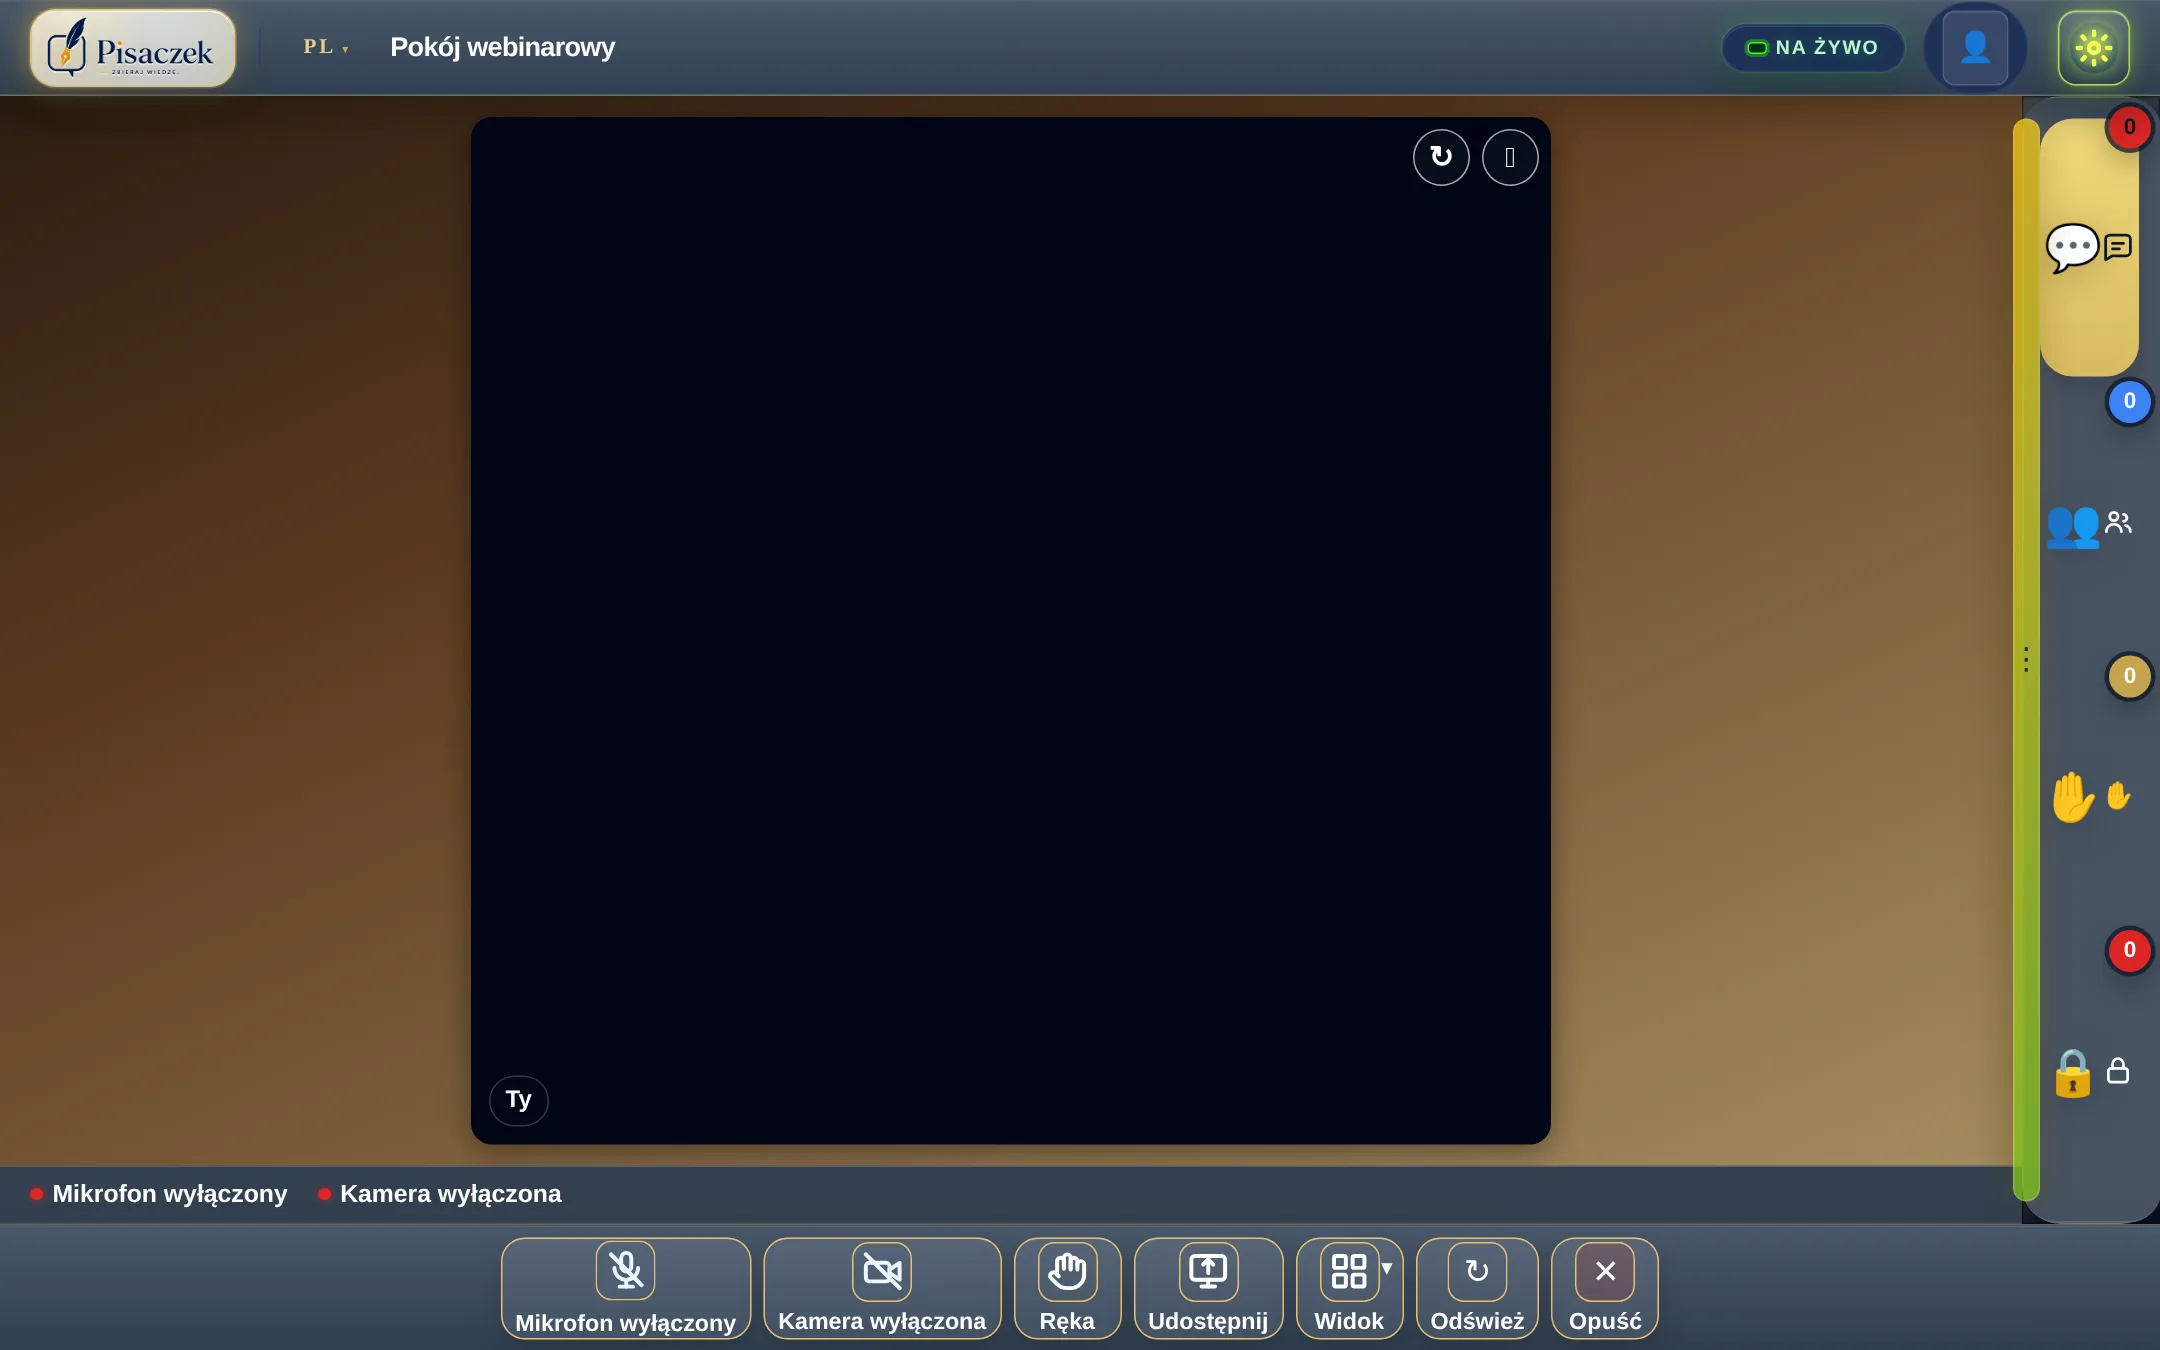Click the fullscreen icon on video tile

pyautogui.click(x=1510, y=157)
